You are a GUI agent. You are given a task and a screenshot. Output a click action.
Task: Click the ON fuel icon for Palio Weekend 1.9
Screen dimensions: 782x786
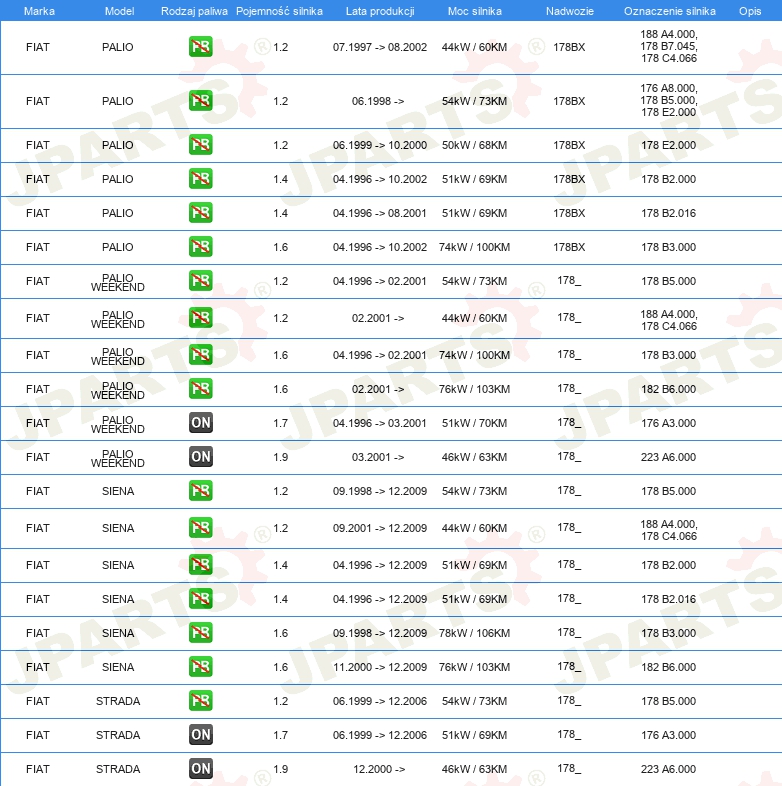[x=200, y=457]
